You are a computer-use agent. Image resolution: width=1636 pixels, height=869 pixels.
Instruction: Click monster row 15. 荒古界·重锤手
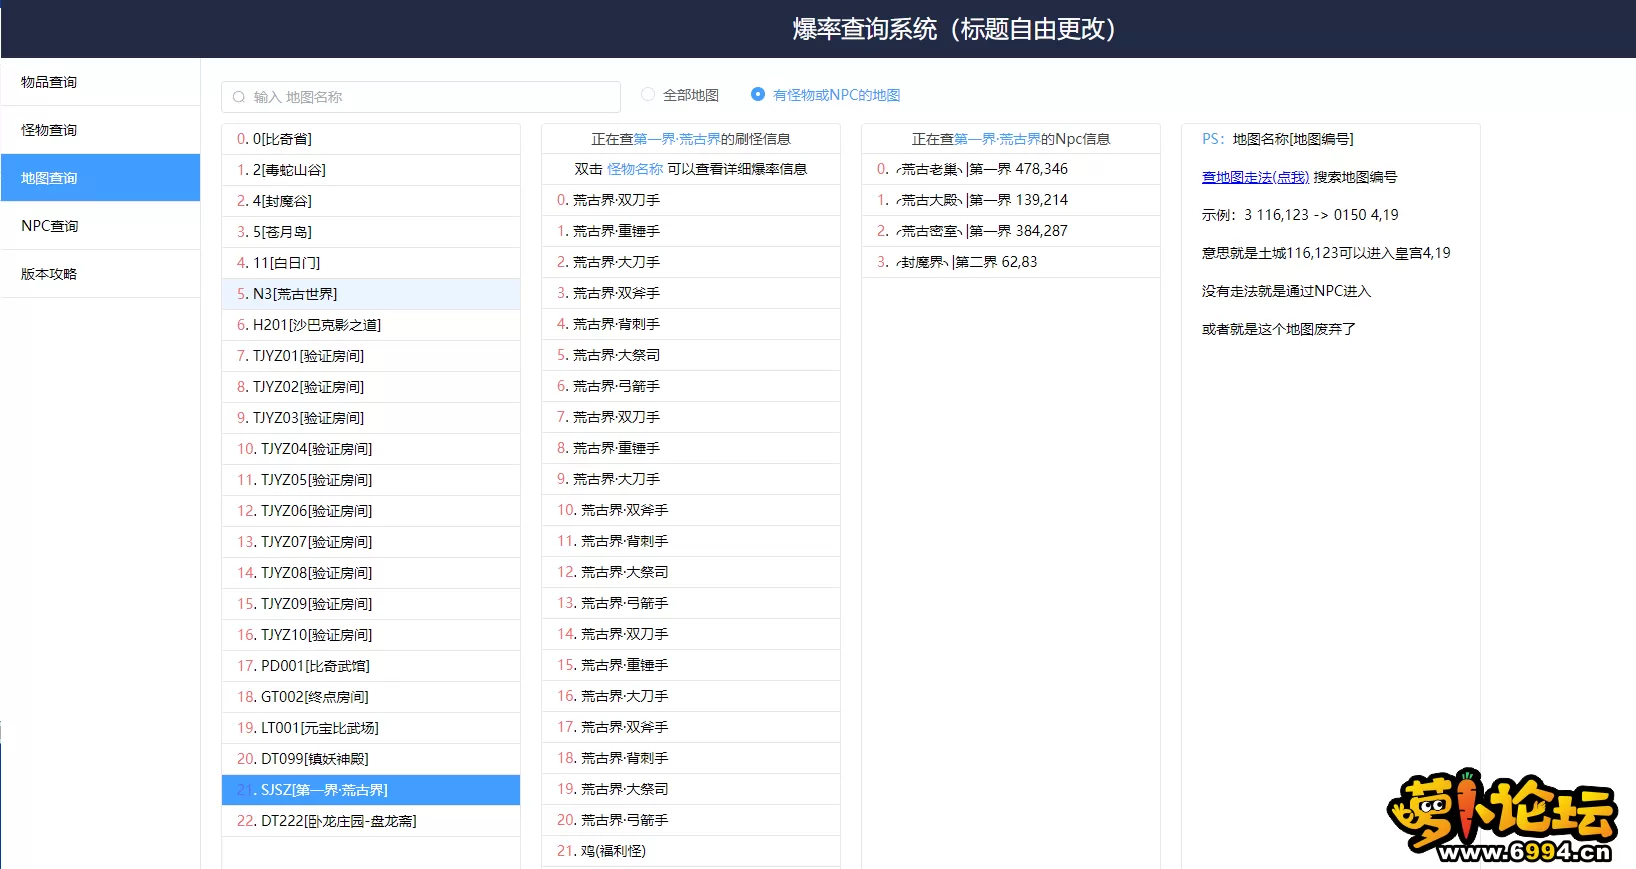tap(691, 665)
